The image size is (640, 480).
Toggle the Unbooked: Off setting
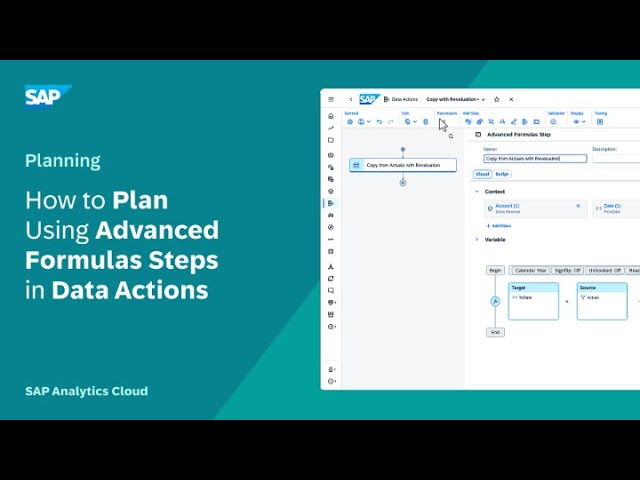coord(604,270)
